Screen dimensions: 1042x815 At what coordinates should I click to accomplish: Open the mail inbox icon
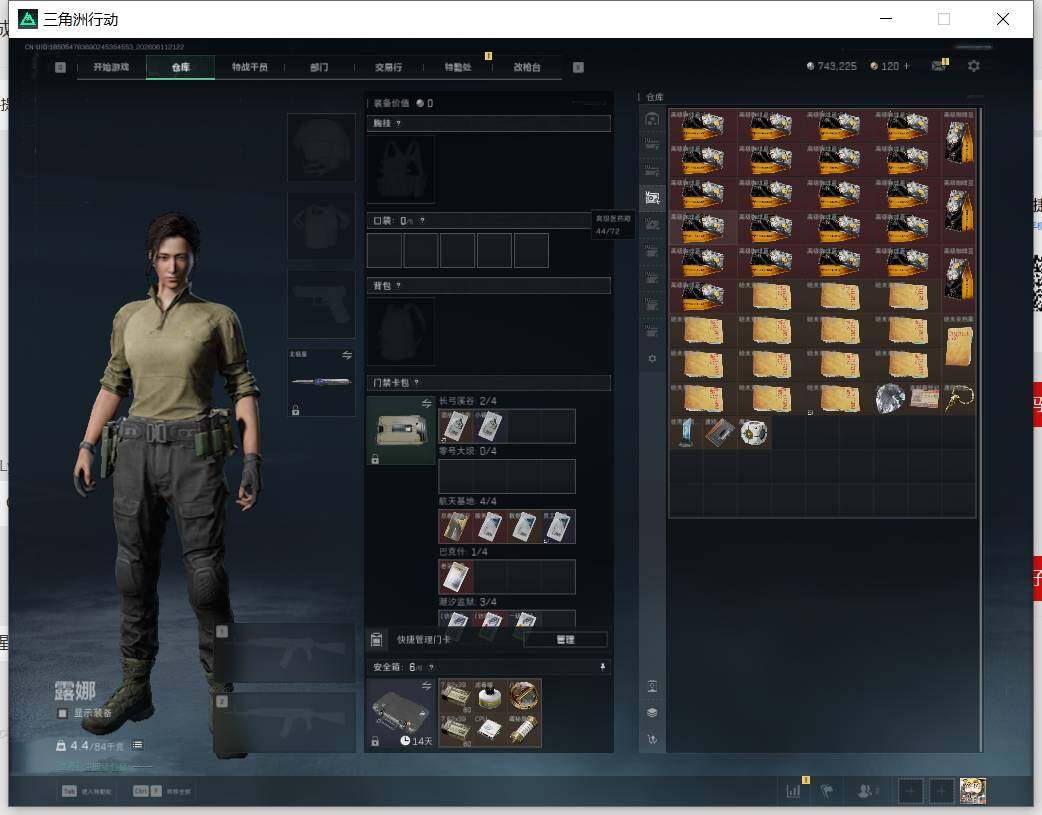939,66
